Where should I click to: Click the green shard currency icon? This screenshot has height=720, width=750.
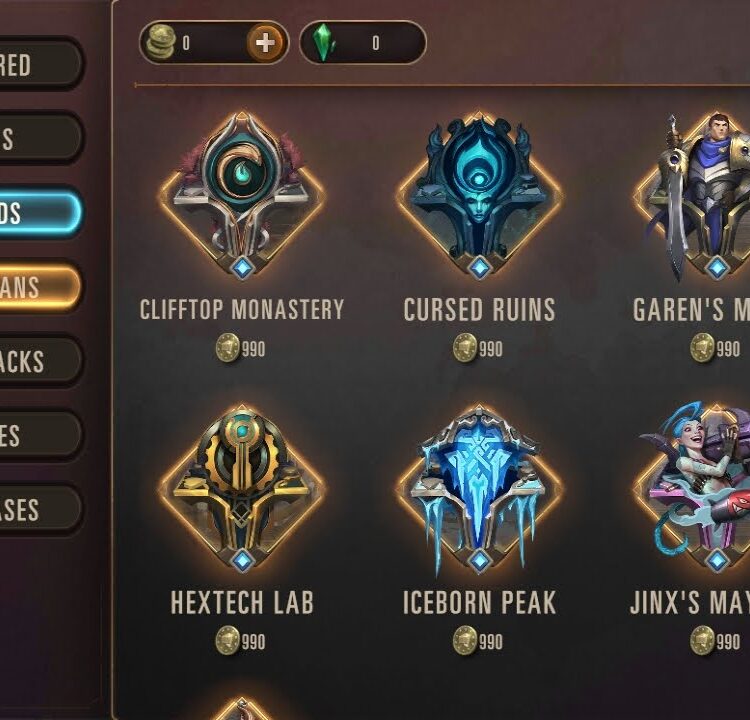point(323,43)
